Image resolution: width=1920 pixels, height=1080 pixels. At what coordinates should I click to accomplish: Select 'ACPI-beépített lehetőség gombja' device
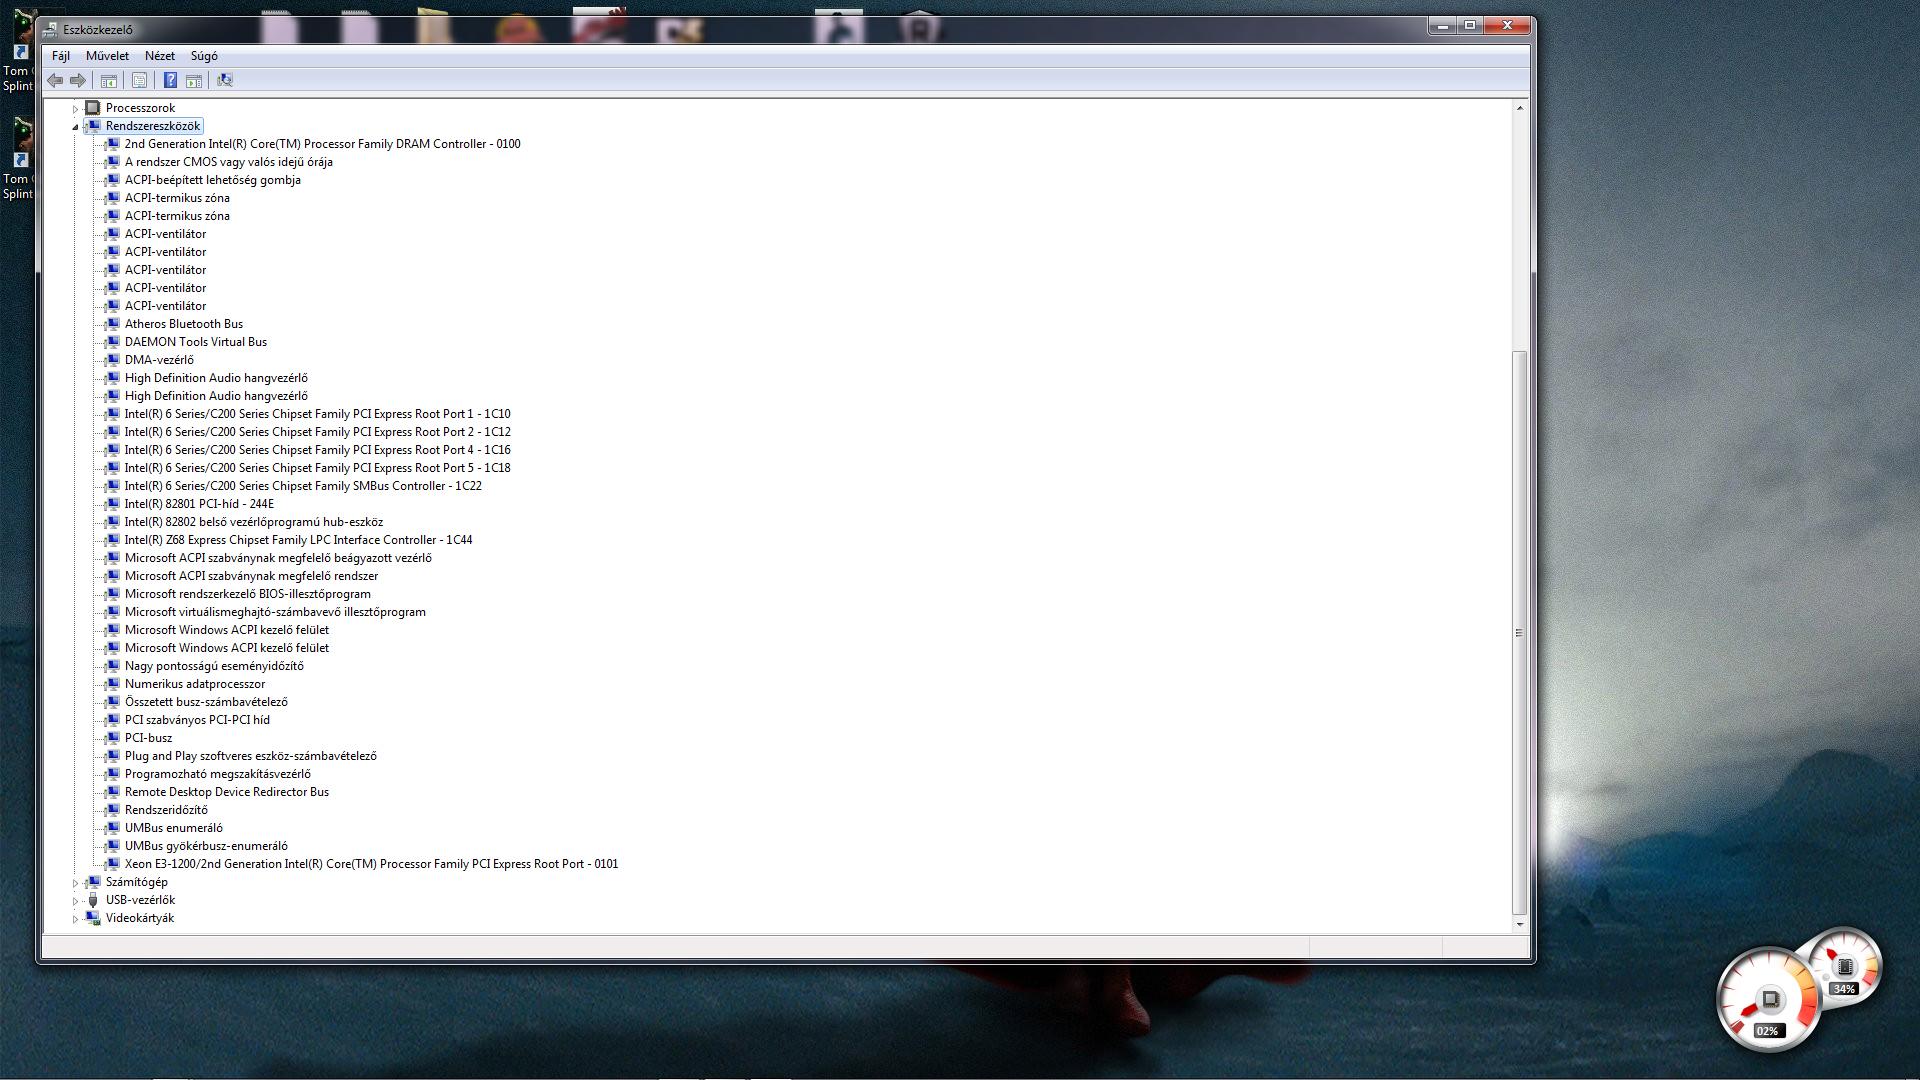point(213,180)
